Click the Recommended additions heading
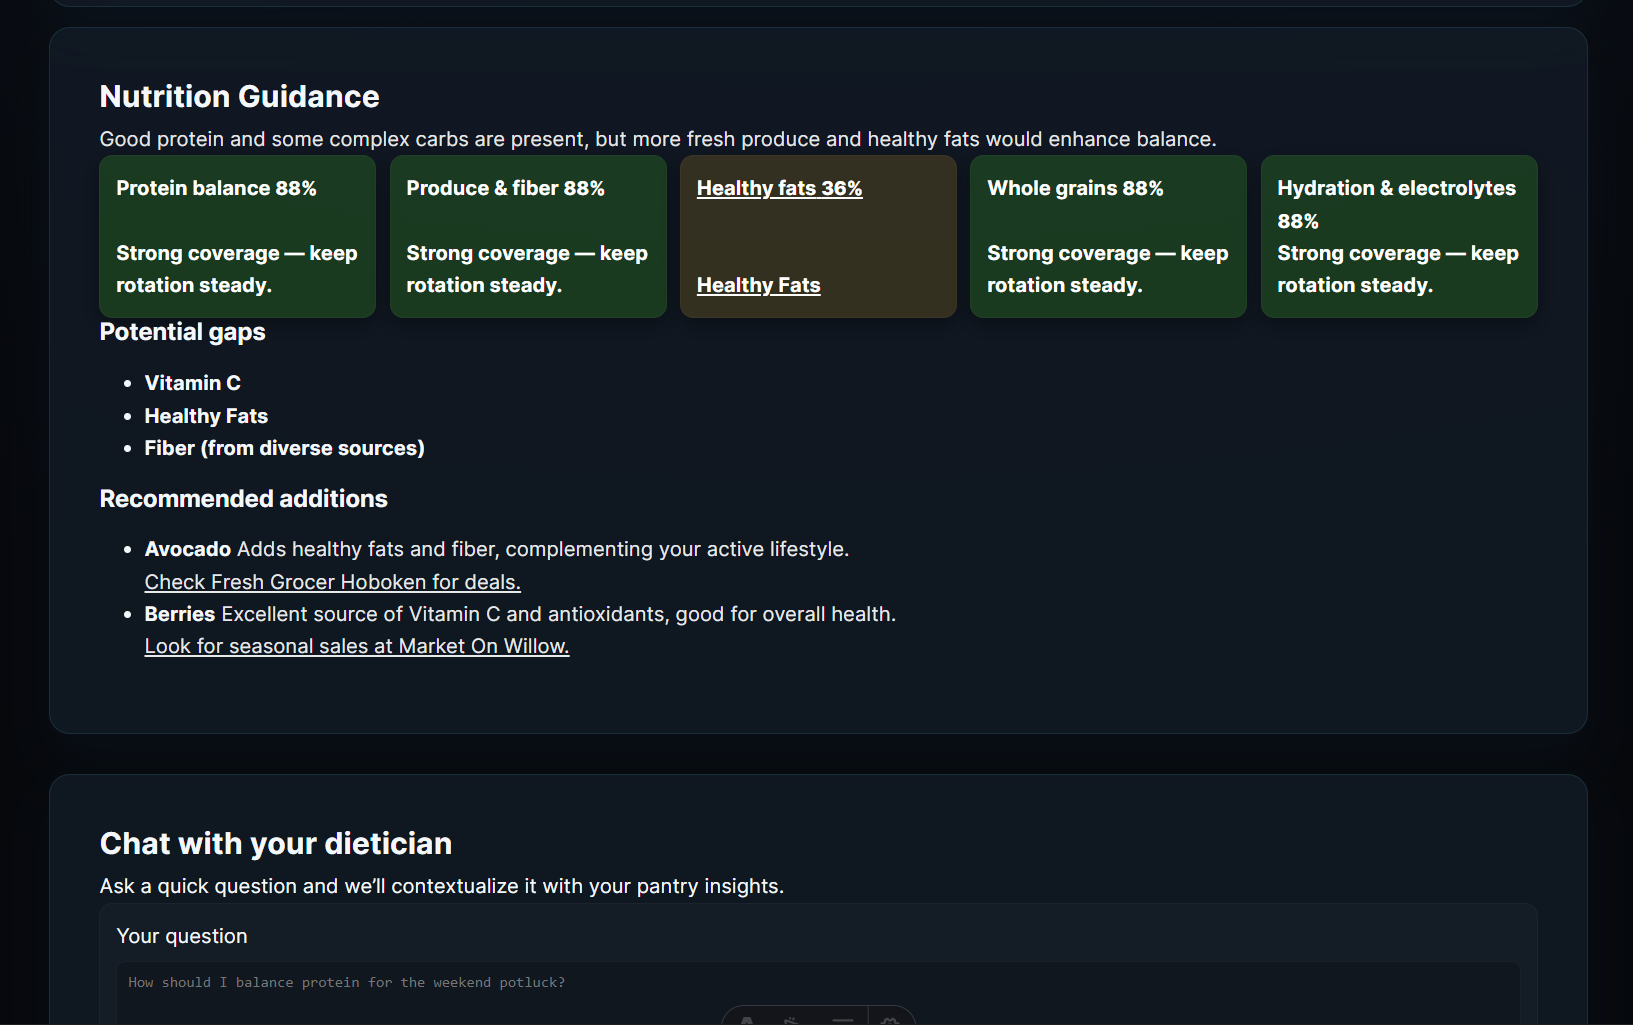The image size is (1633, 1025). tap(243, 499)
